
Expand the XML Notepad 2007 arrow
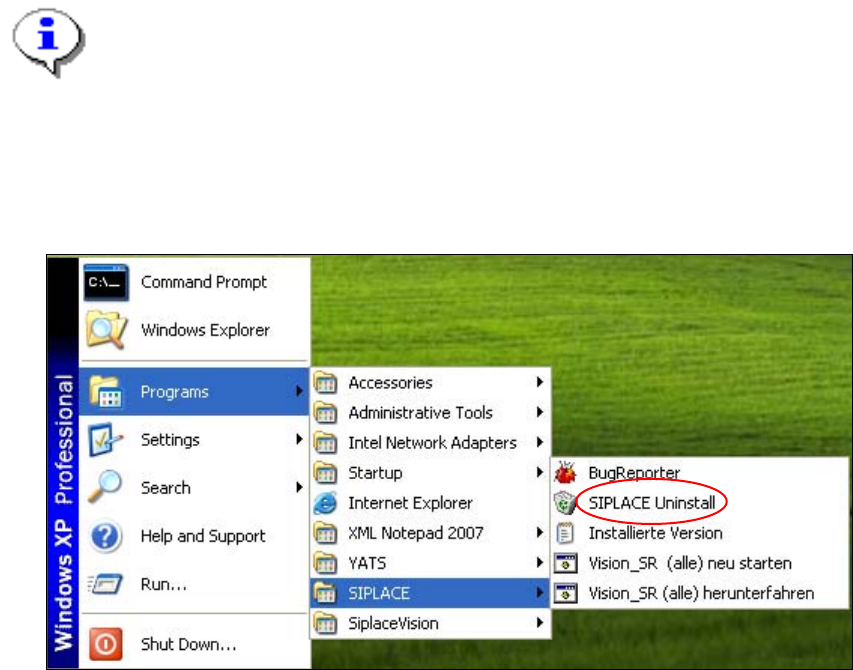pos(540,532)
